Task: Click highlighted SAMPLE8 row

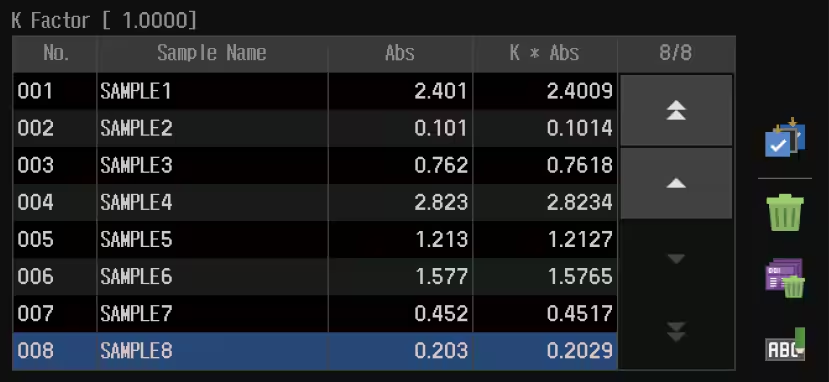Action: click(x=315, y=351)
